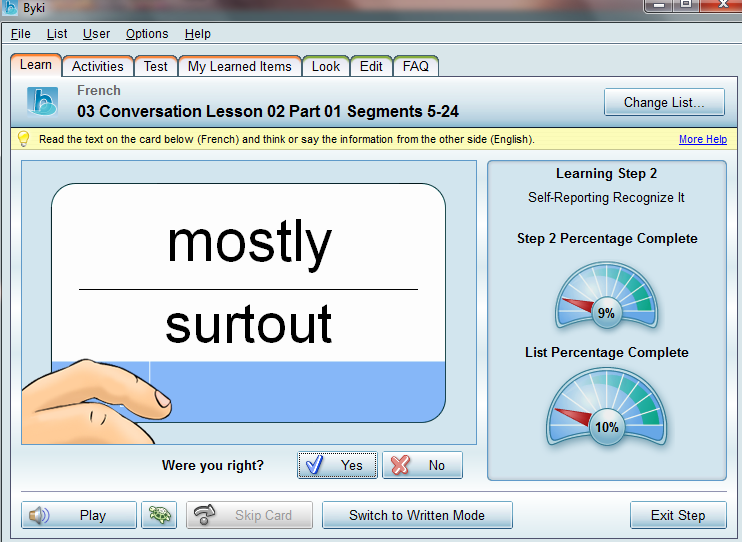This screenshot has height=542, width=742.
Task: Open the More Help link
Action: [x=703, y=139]
